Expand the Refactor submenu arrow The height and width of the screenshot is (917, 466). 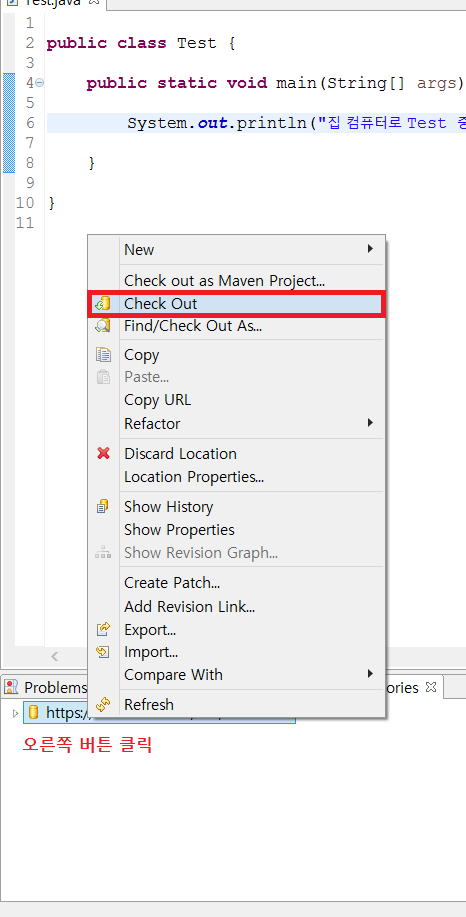tap(370, 422)
